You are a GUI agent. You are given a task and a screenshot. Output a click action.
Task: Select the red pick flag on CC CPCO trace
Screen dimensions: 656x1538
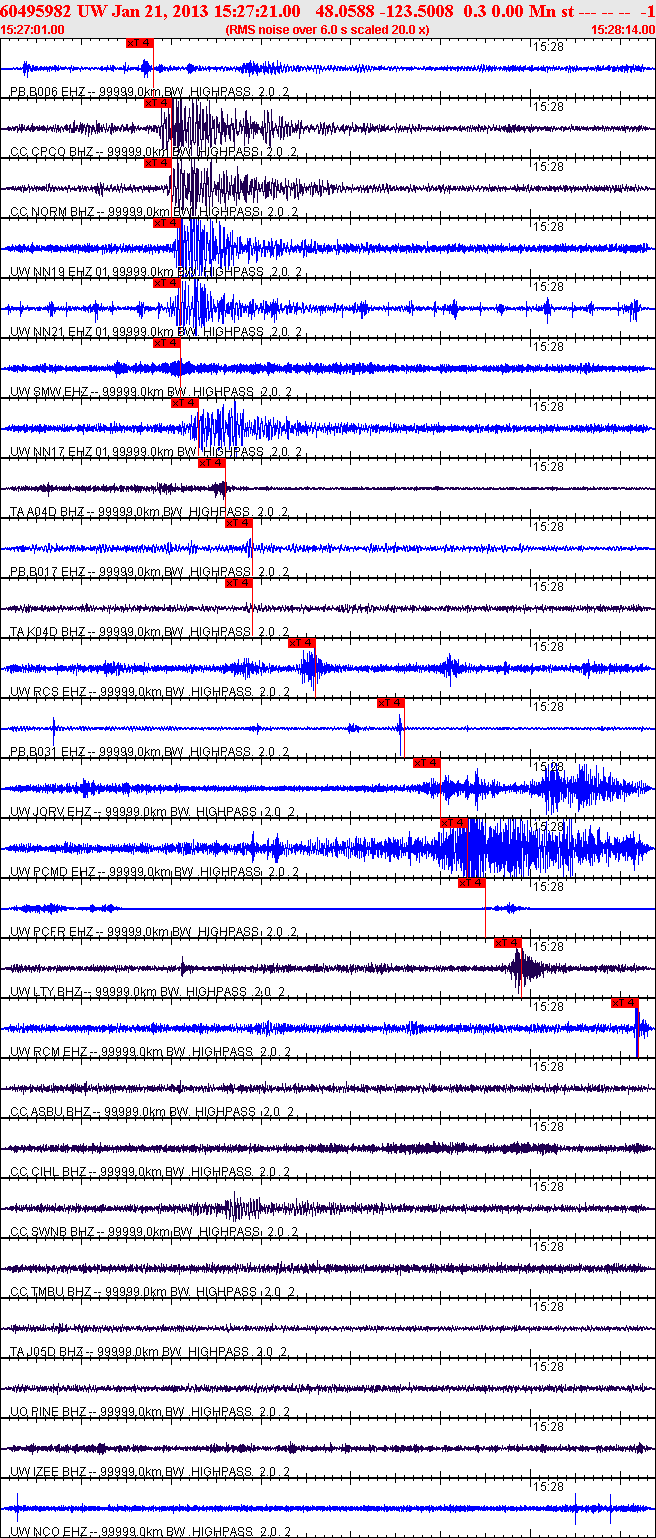(x=158, y=103)
